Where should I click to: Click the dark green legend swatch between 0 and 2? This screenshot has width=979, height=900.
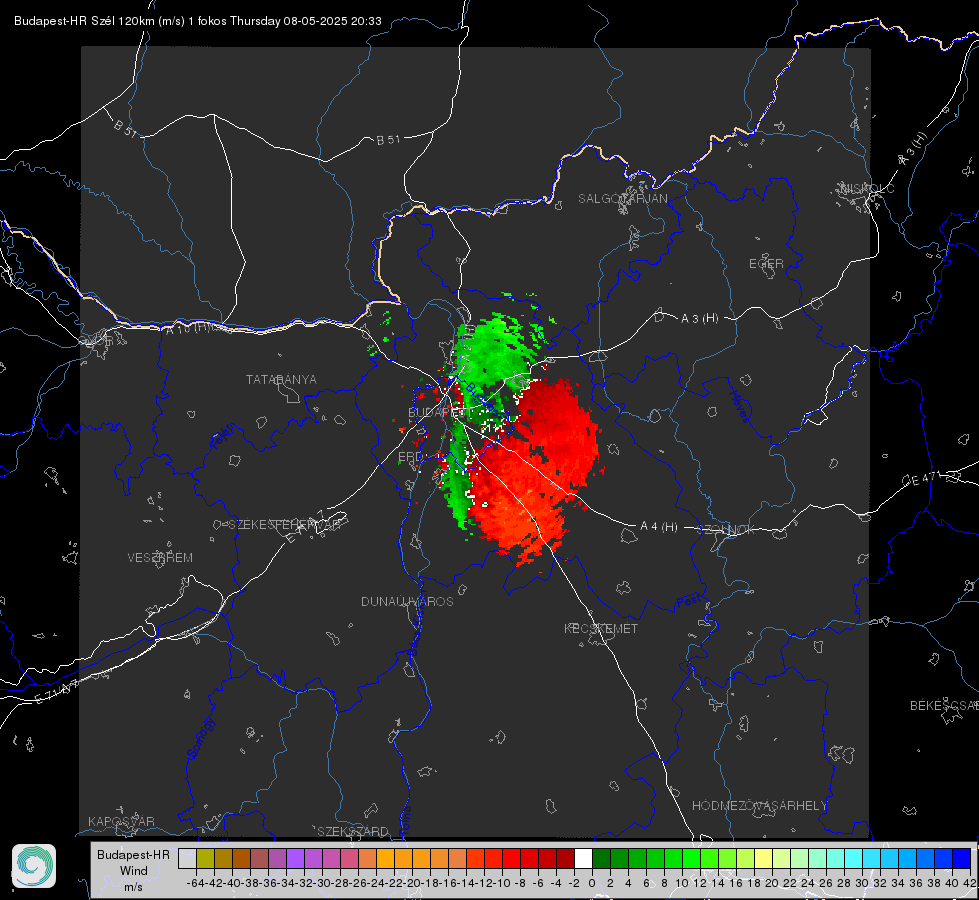coord(601,858)
